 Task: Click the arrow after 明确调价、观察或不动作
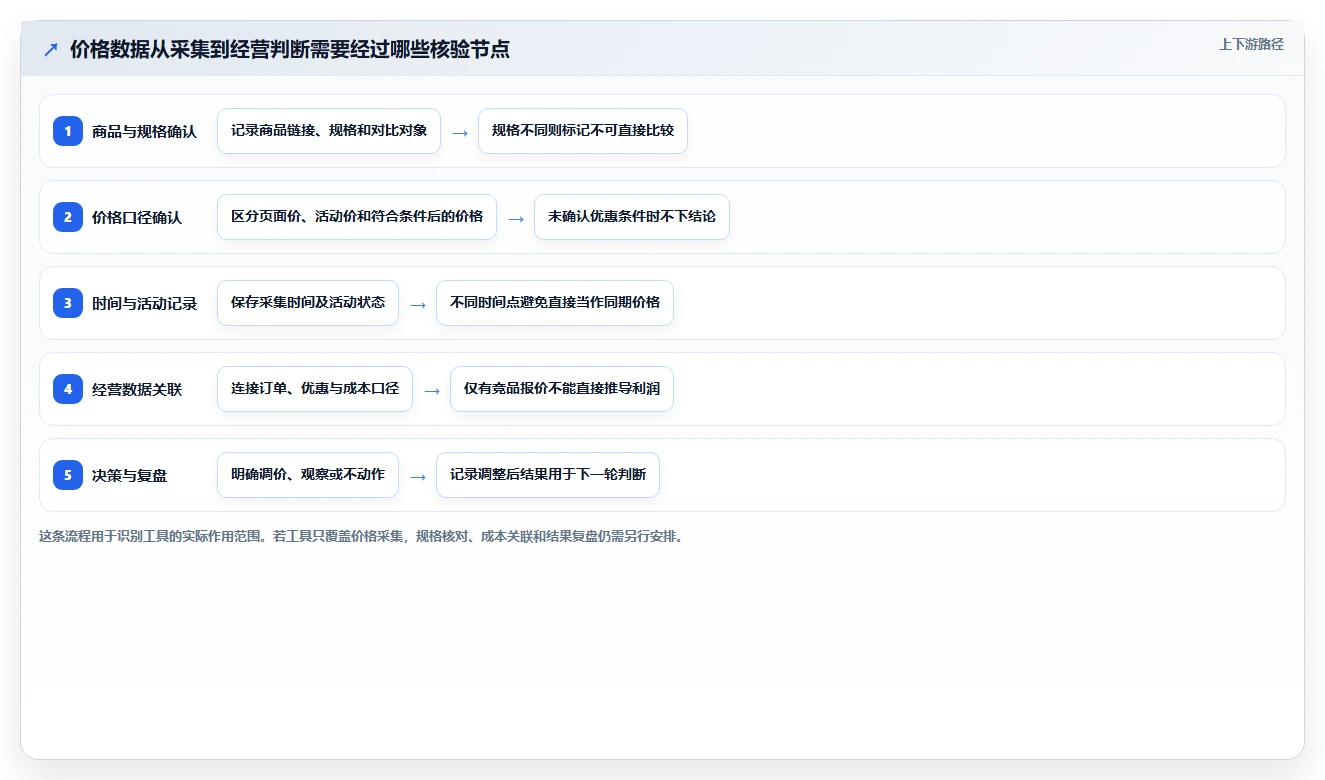418,476
